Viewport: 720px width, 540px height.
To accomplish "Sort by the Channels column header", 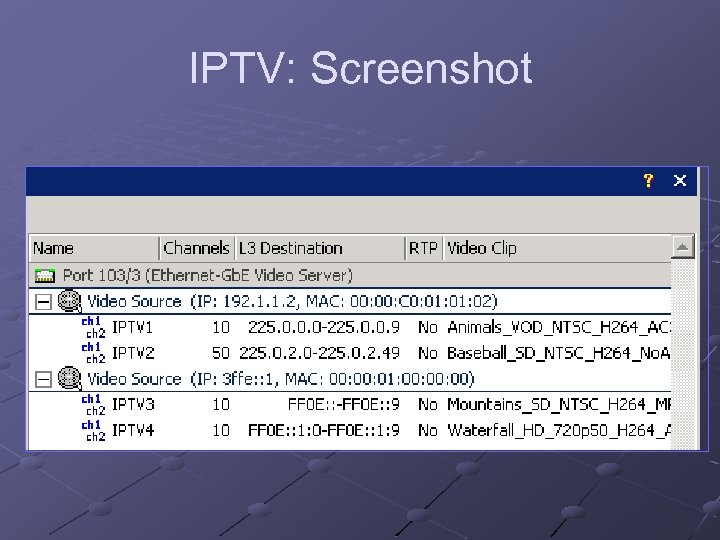I will click(x=196, y=248).
